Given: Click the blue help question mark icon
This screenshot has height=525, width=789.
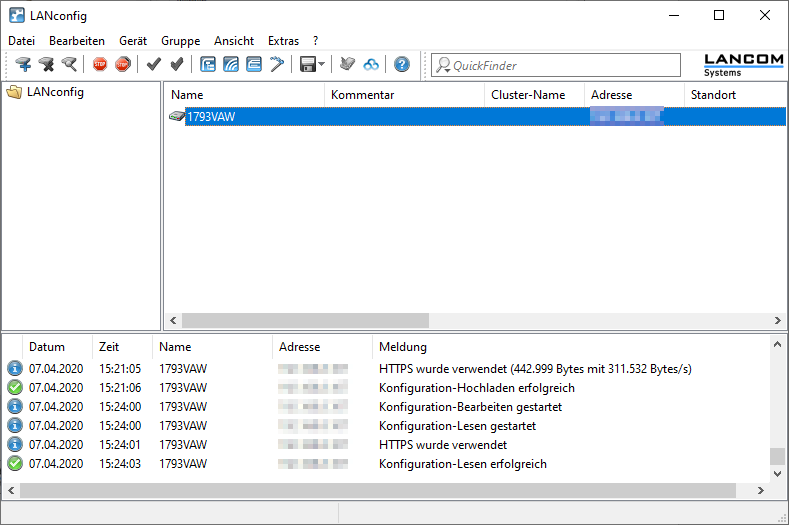Looking at the screenshot, I should click(x=402, y=64).
